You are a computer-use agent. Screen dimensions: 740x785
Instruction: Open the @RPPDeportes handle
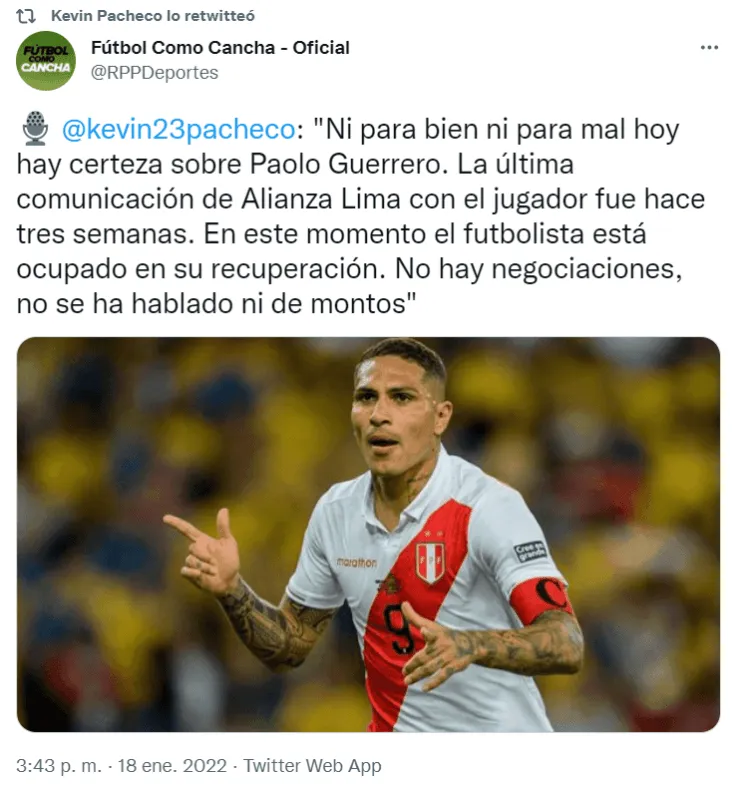tap(154, 73)
